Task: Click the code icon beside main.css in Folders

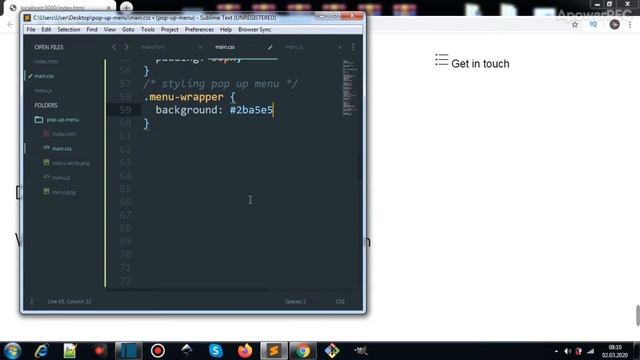Action: pos(46,148)
